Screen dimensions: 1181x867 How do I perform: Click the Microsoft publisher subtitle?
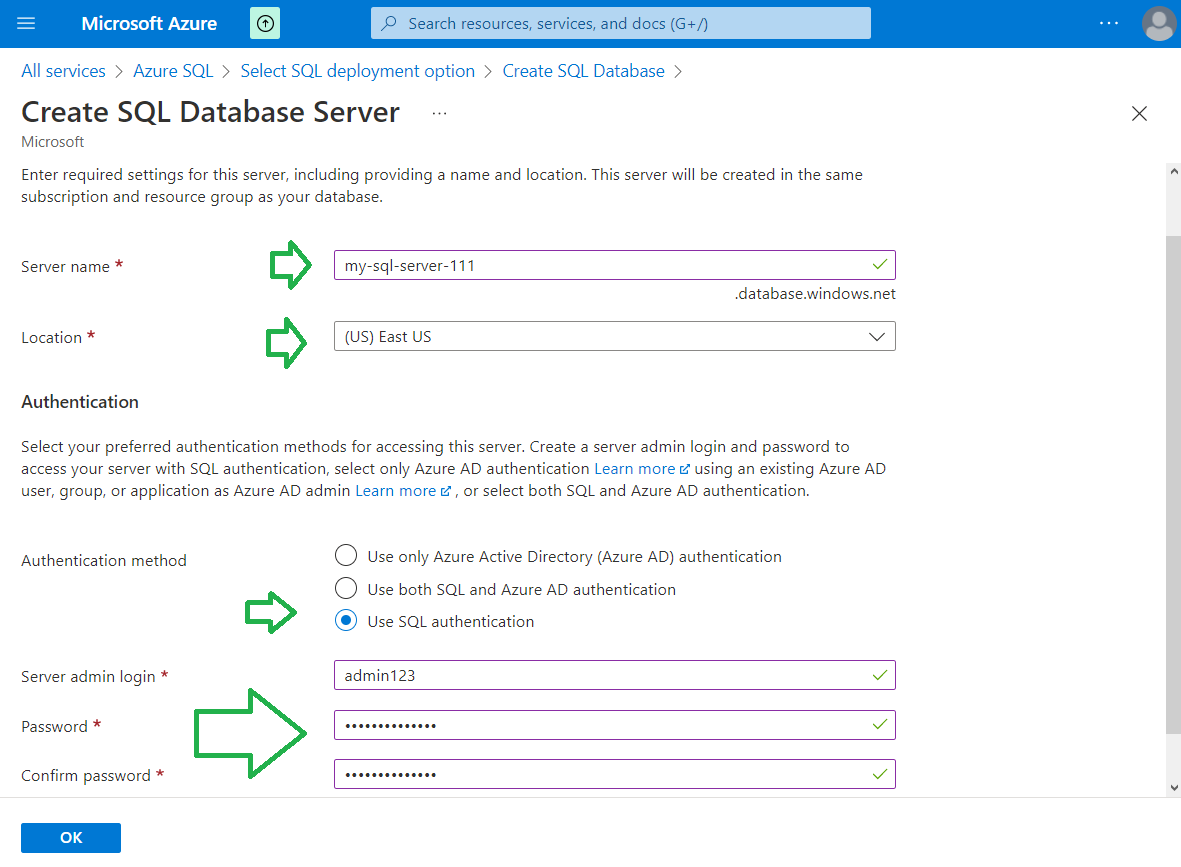pos(53,142)
